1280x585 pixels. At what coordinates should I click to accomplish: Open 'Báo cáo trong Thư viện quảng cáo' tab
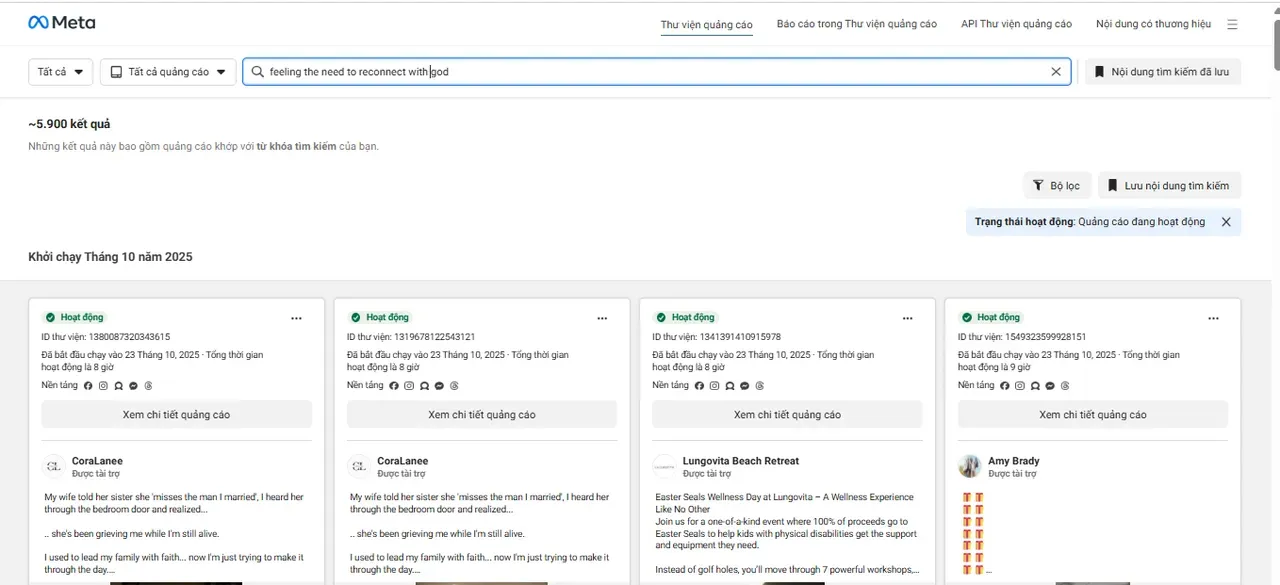tap(856, 24)
